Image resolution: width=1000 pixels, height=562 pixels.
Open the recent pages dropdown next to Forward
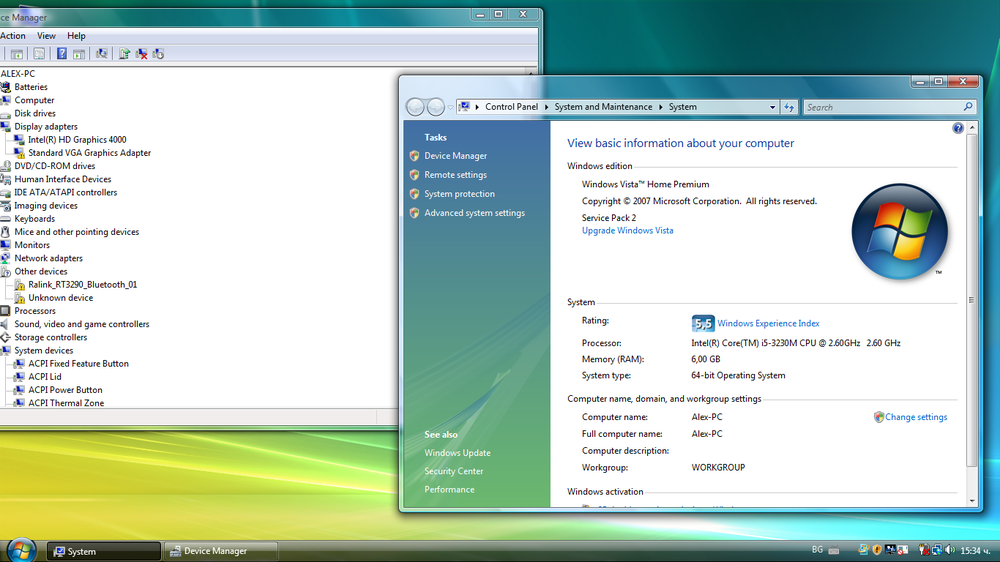[x=450, y=107]
